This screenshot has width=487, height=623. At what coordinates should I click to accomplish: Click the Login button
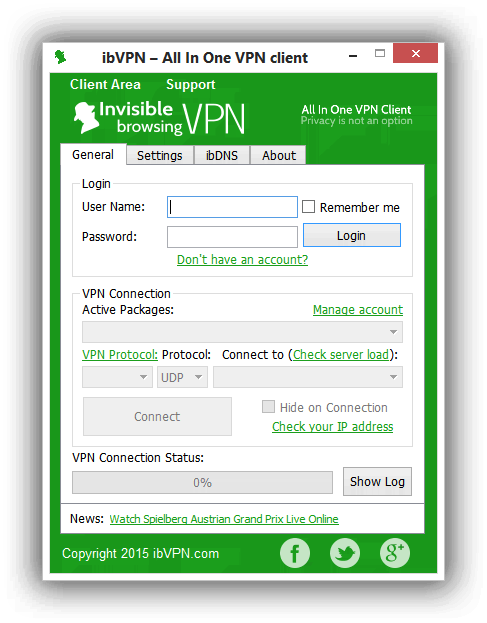[352, 235]
